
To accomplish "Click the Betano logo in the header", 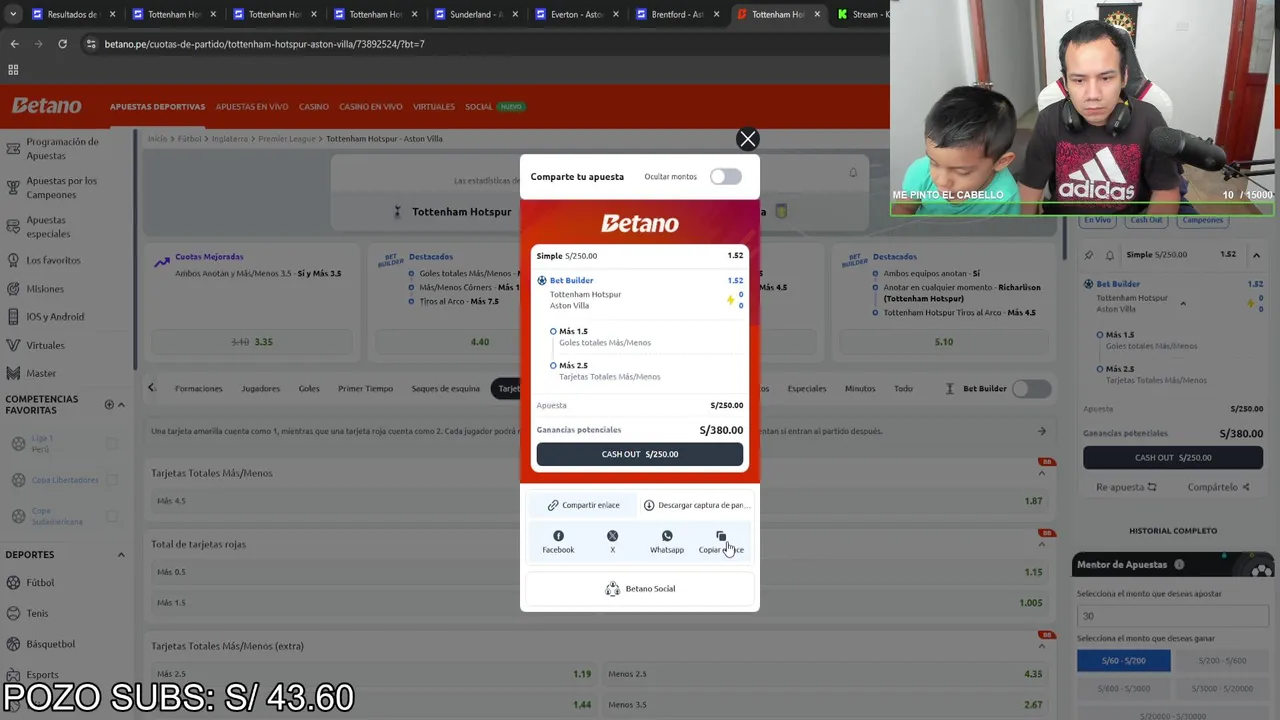I will (x=47, y=106).
